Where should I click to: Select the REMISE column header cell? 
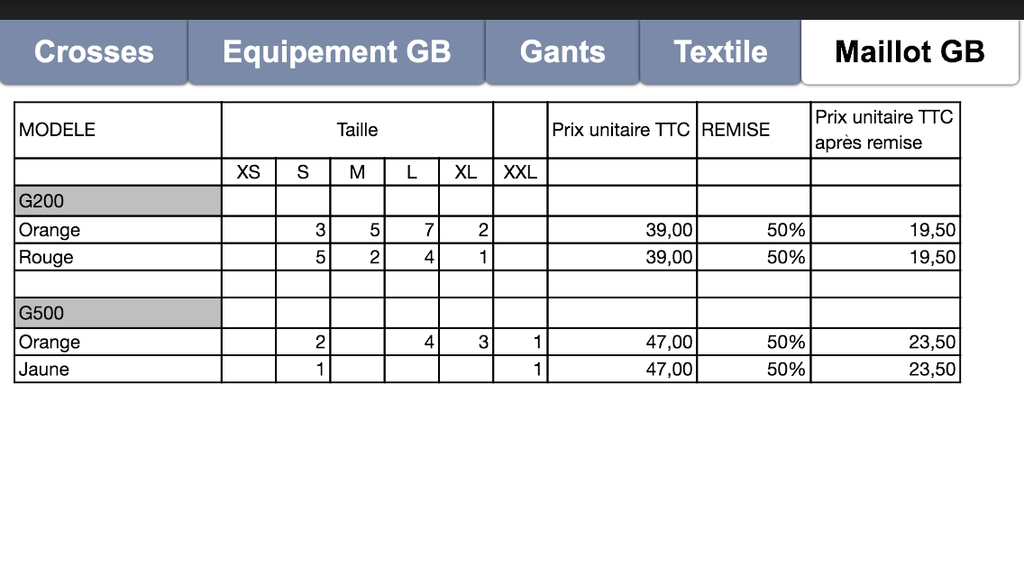[x=753, y=130]
